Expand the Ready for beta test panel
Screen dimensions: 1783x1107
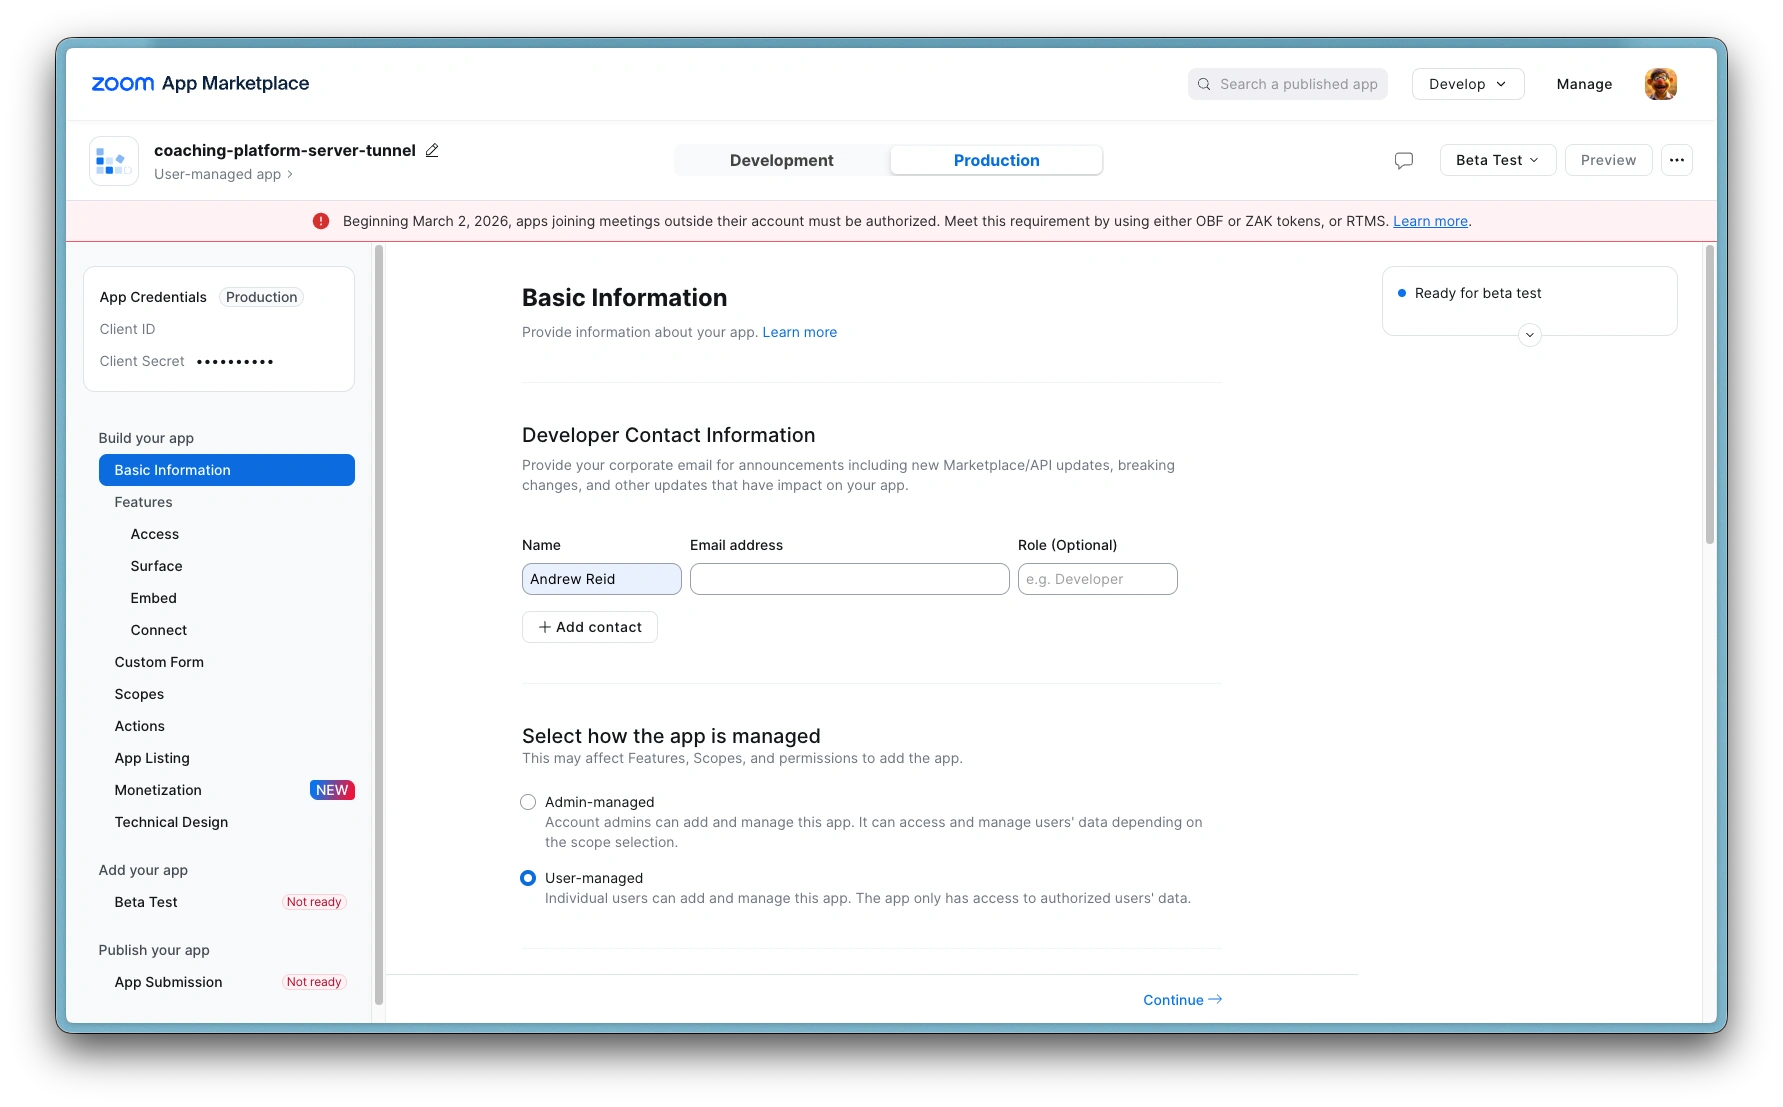click(1529, 335)
